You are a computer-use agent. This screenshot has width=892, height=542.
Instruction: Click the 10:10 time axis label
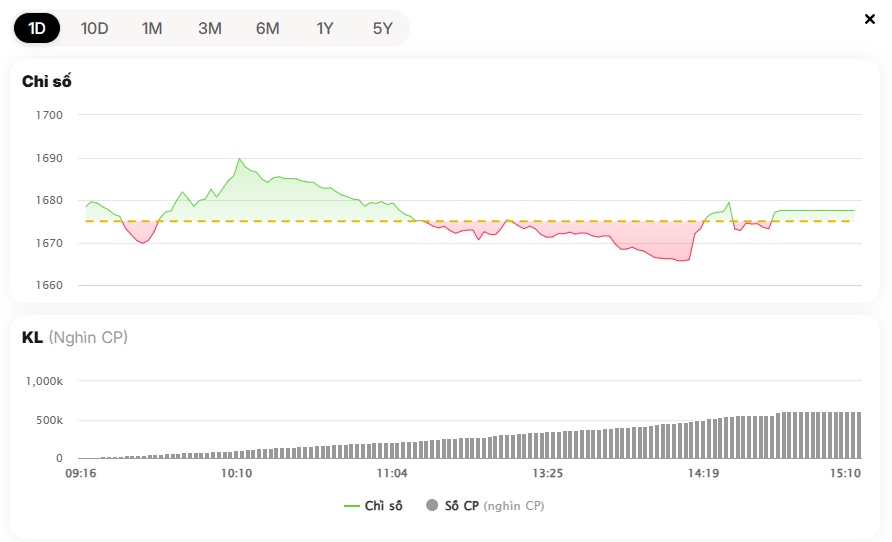[x=236, y=473]
